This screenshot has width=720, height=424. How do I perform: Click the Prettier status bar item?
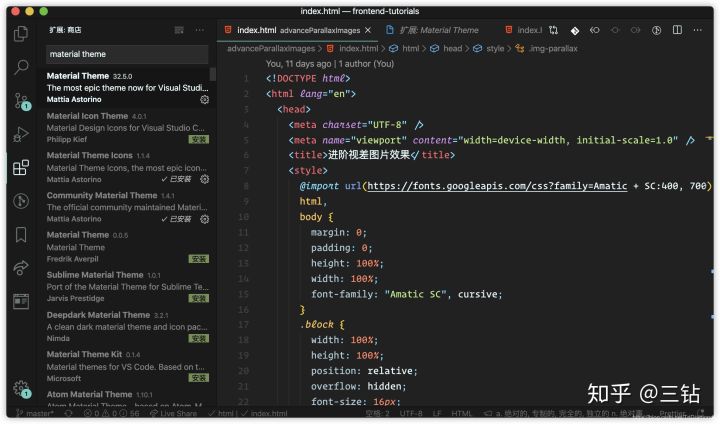(672, 413)
